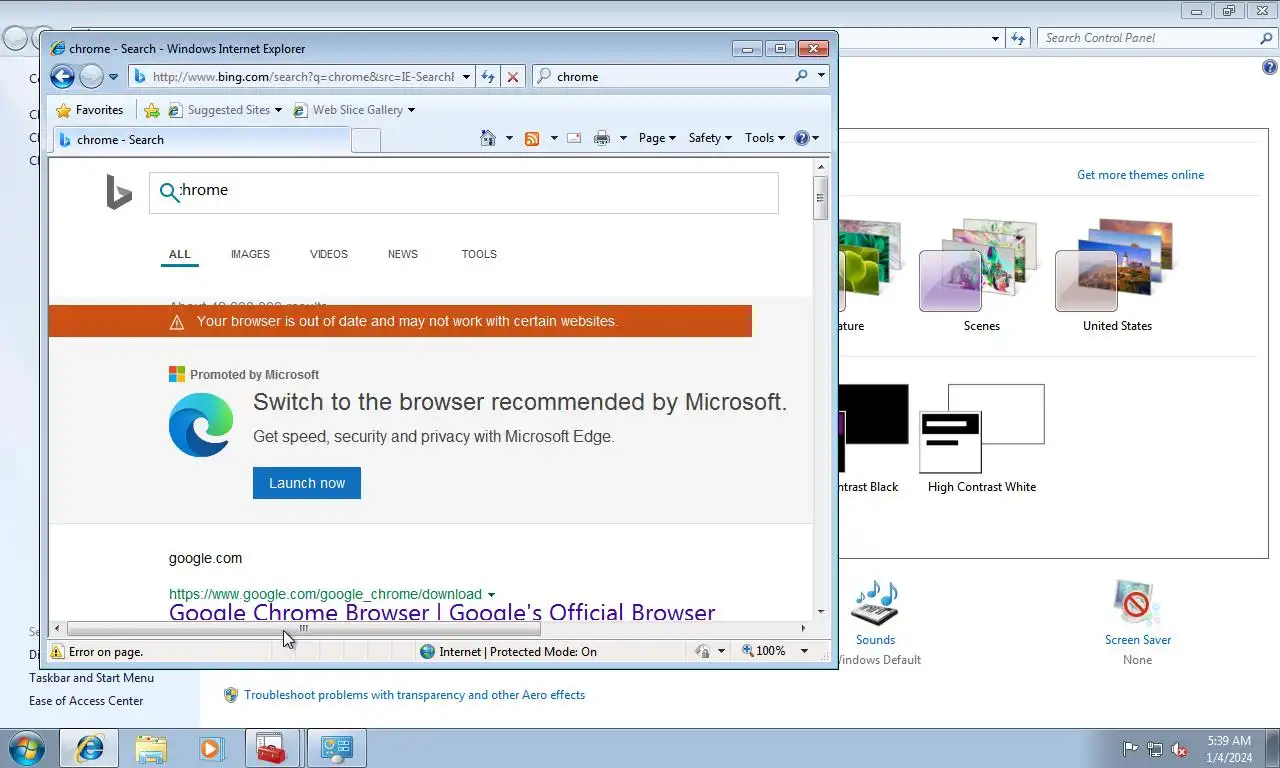Click Troubleshoot problems with transparency link
The image size is (1280, 768).
[x=414, y=695]
